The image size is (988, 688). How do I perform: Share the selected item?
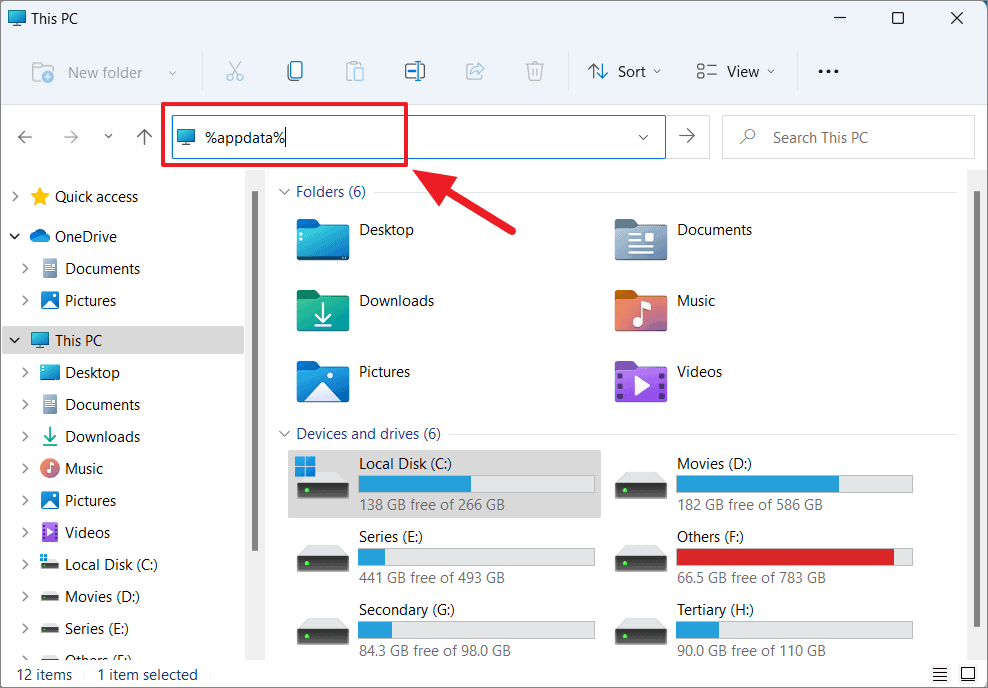tap(475, 71)
